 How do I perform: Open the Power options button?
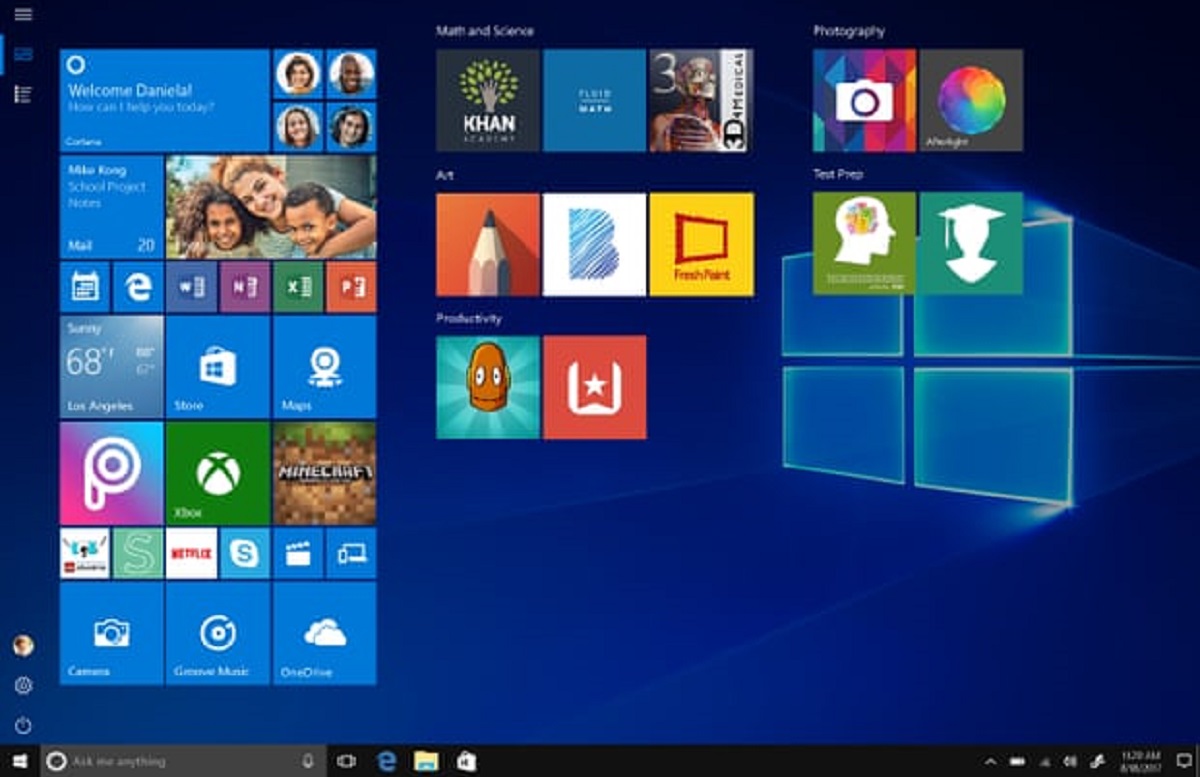23,725
